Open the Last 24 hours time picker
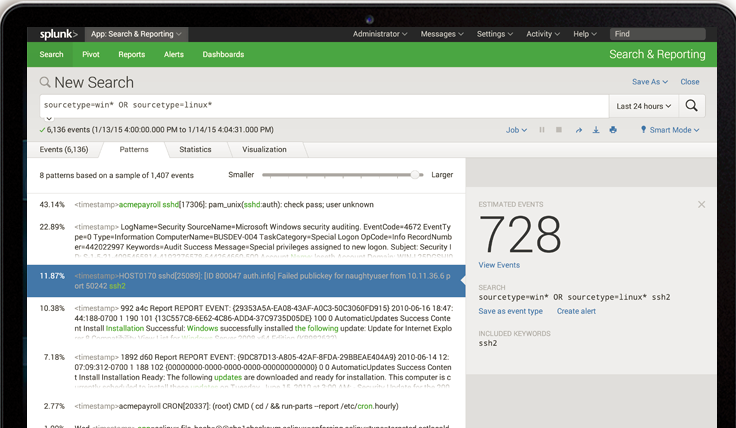 tap(641, 105)
